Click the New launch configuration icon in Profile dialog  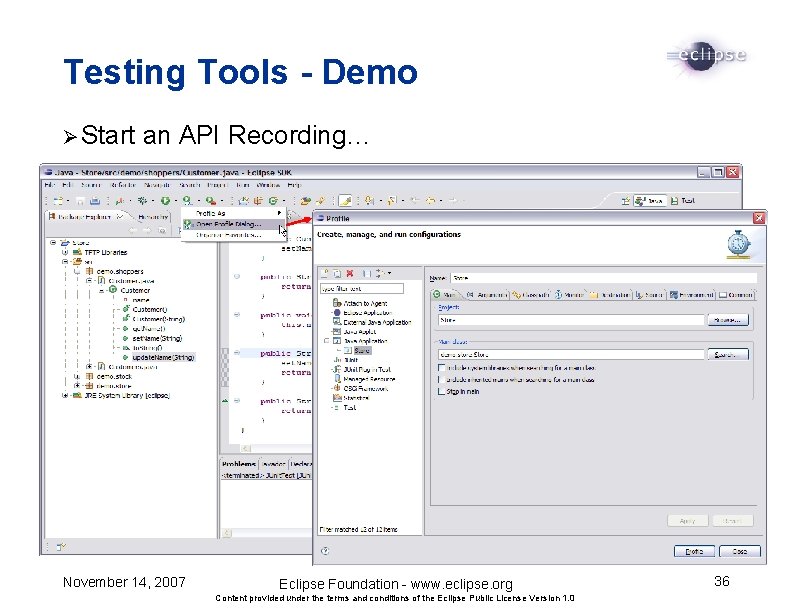(x=325, y=273)
